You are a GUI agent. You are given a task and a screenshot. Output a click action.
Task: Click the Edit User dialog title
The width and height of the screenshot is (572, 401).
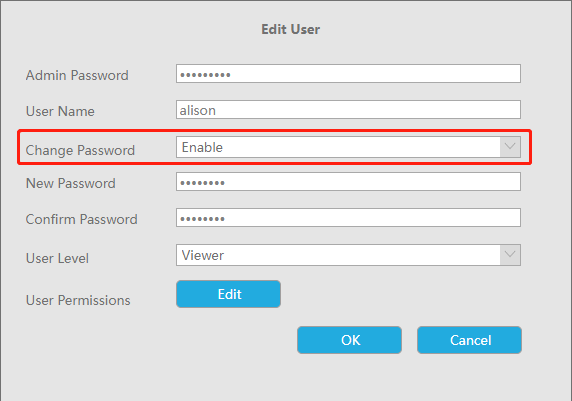291,29
